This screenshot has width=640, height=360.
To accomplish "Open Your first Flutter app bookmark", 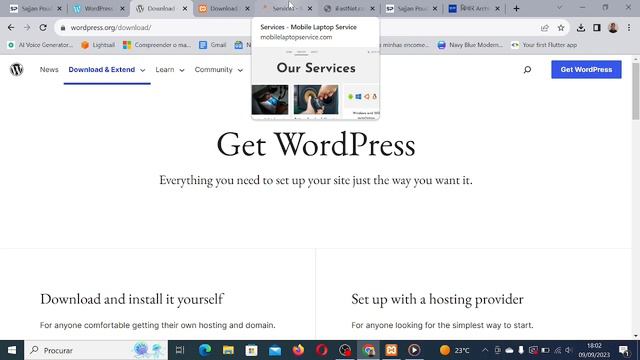I will pos(544,45).
